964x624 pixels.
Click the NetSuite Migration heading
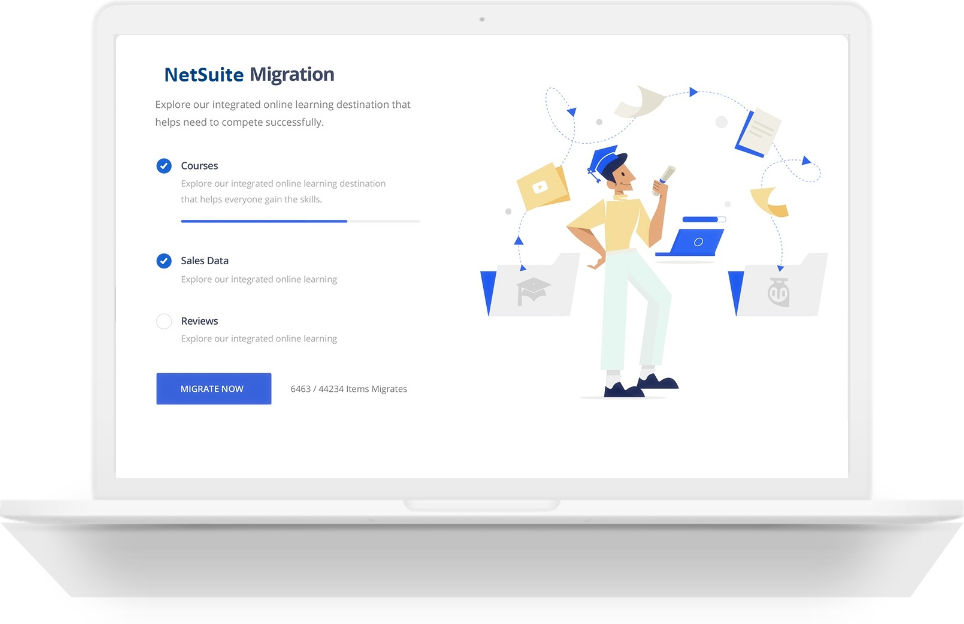(249, 75)
